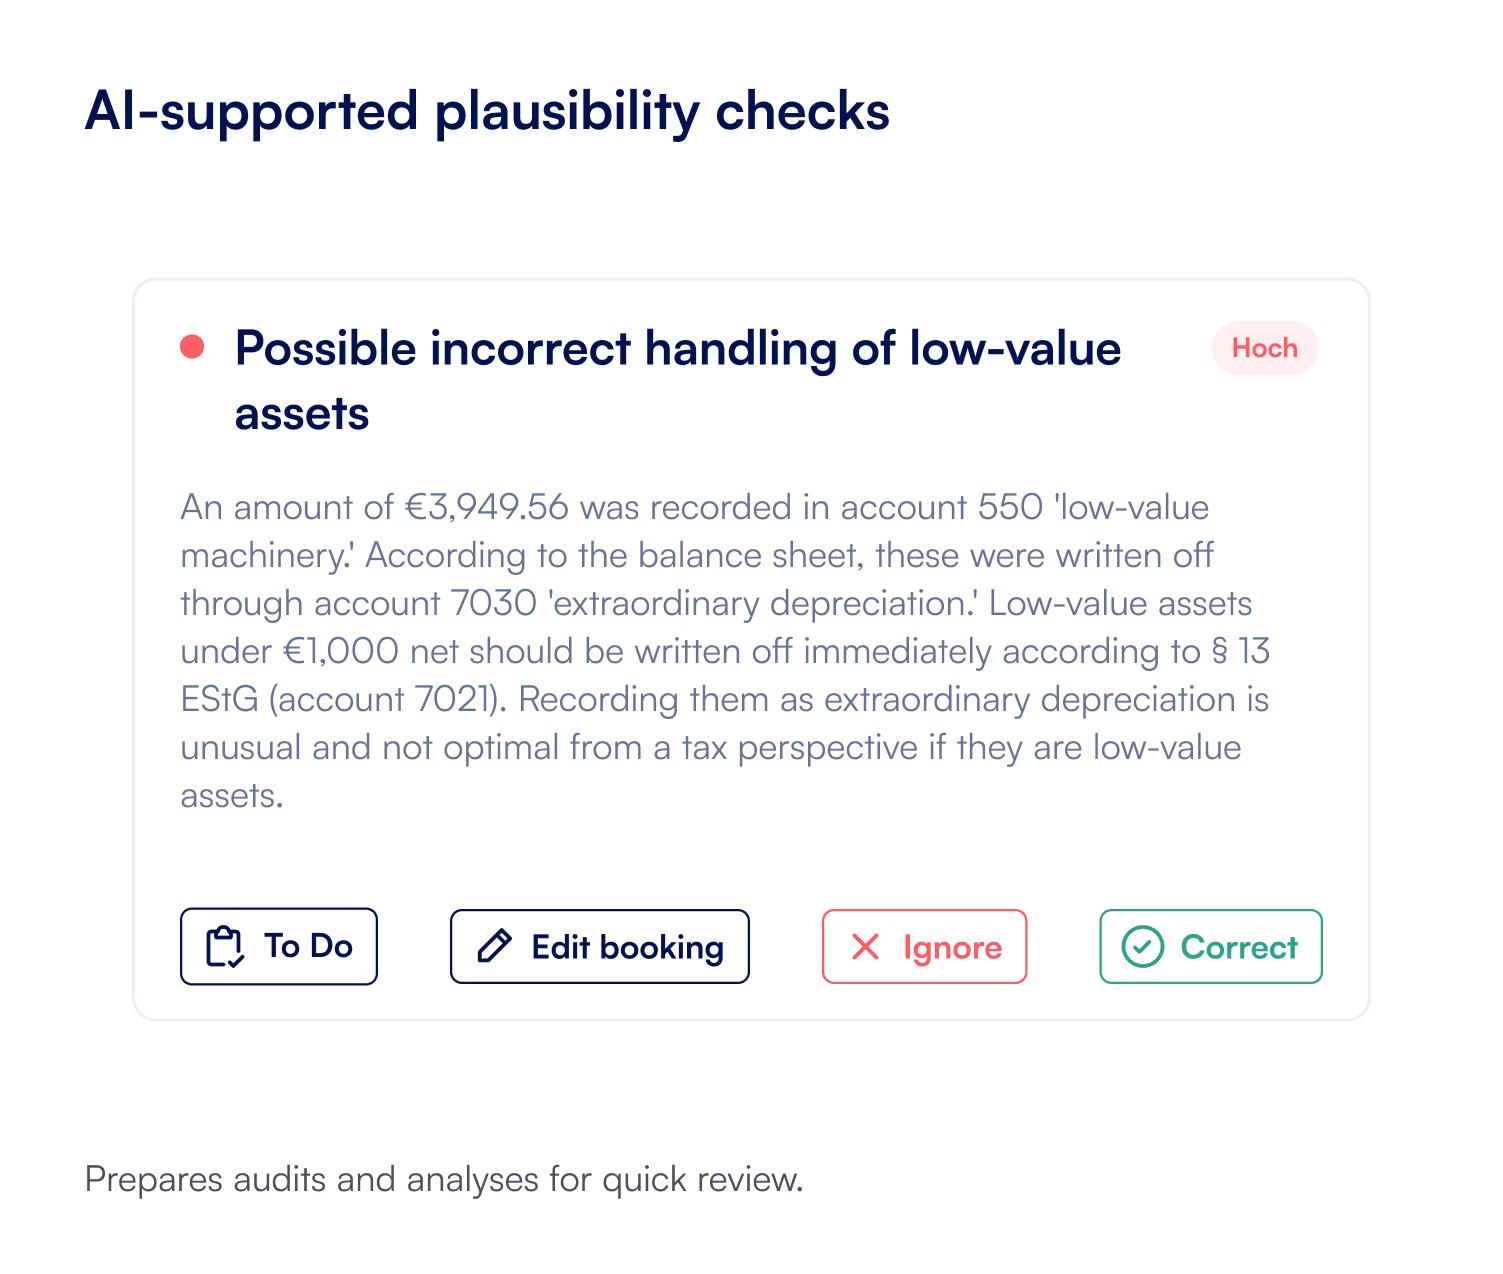The image size is (1503, 1274).
Task: Select the circled check icon on the Correct action
Action: pyautogui.click(x=1142, y=946)
